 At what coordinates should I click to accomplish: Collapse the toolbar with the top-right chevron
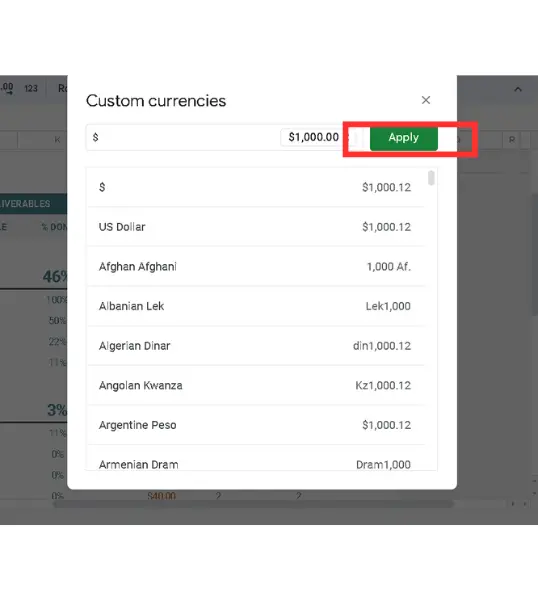click(518, 89)
